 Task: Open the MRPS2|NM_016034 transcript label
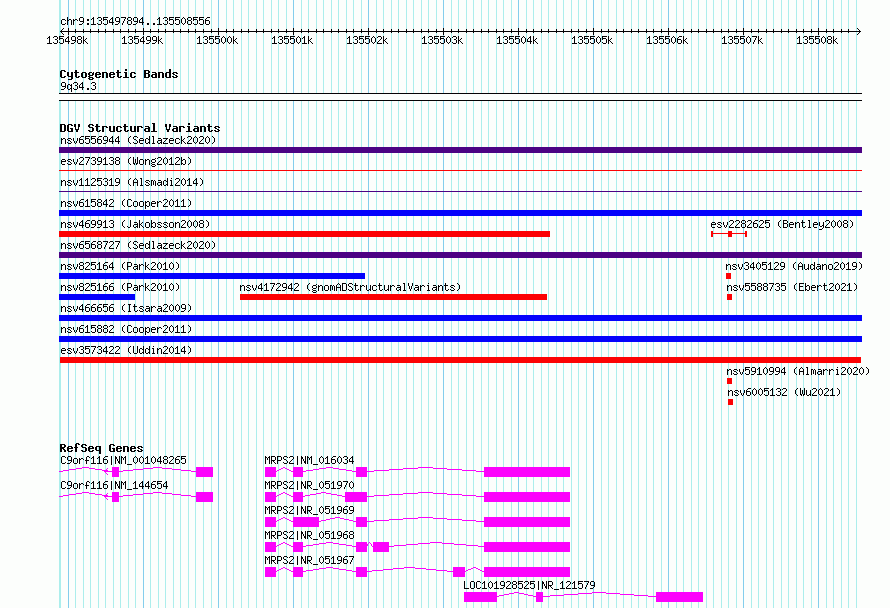point(309,460)
